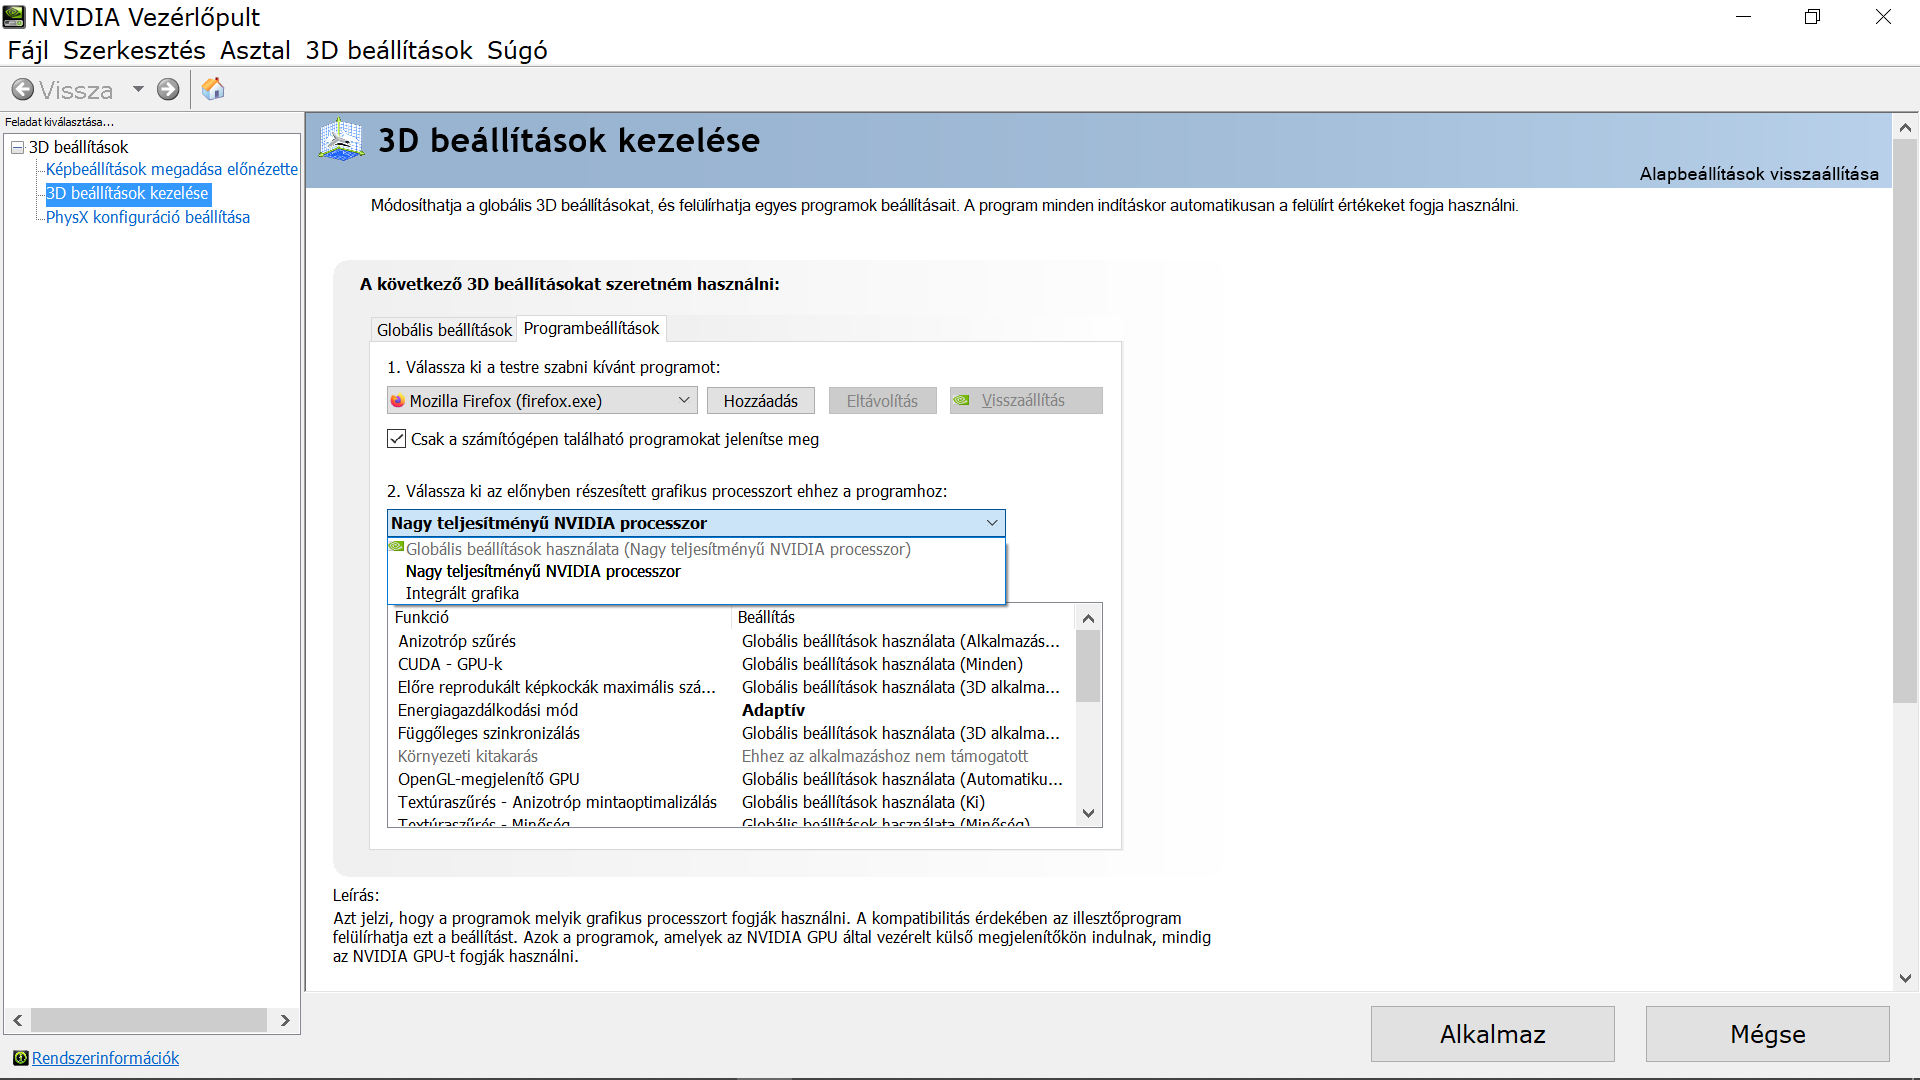The width and height of the screenshot is (1920, 1080).
Task: Open the Súgó menu
Action: [517, 50]
